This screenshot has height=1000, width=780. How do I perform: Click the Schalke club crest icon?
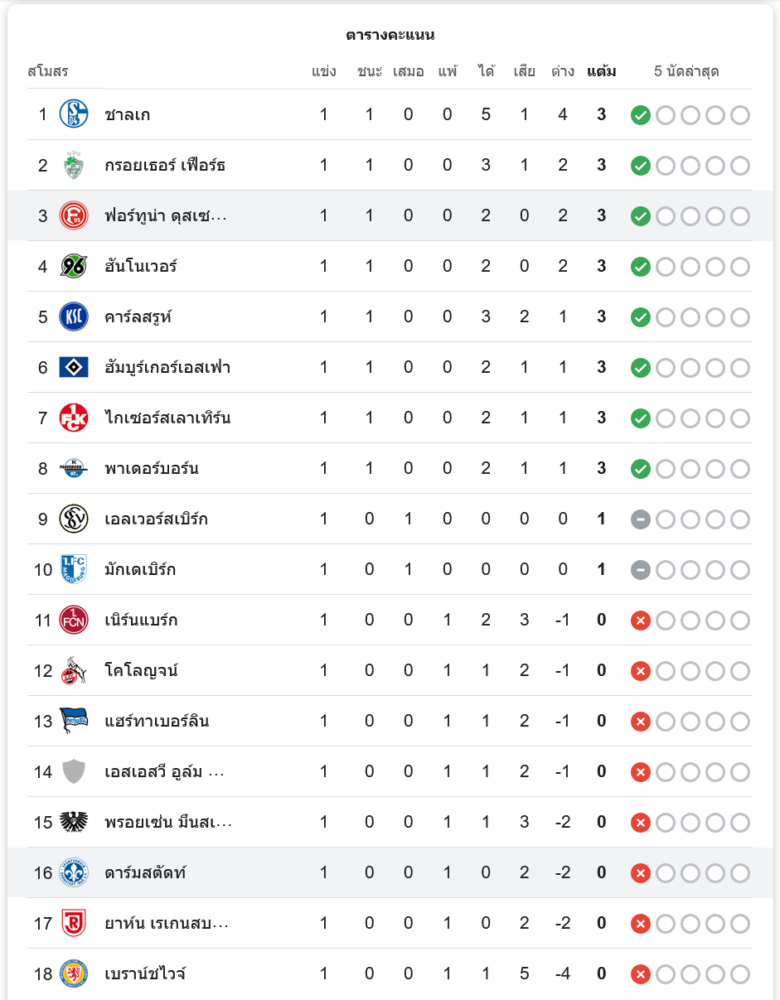[x=74, y=114]
